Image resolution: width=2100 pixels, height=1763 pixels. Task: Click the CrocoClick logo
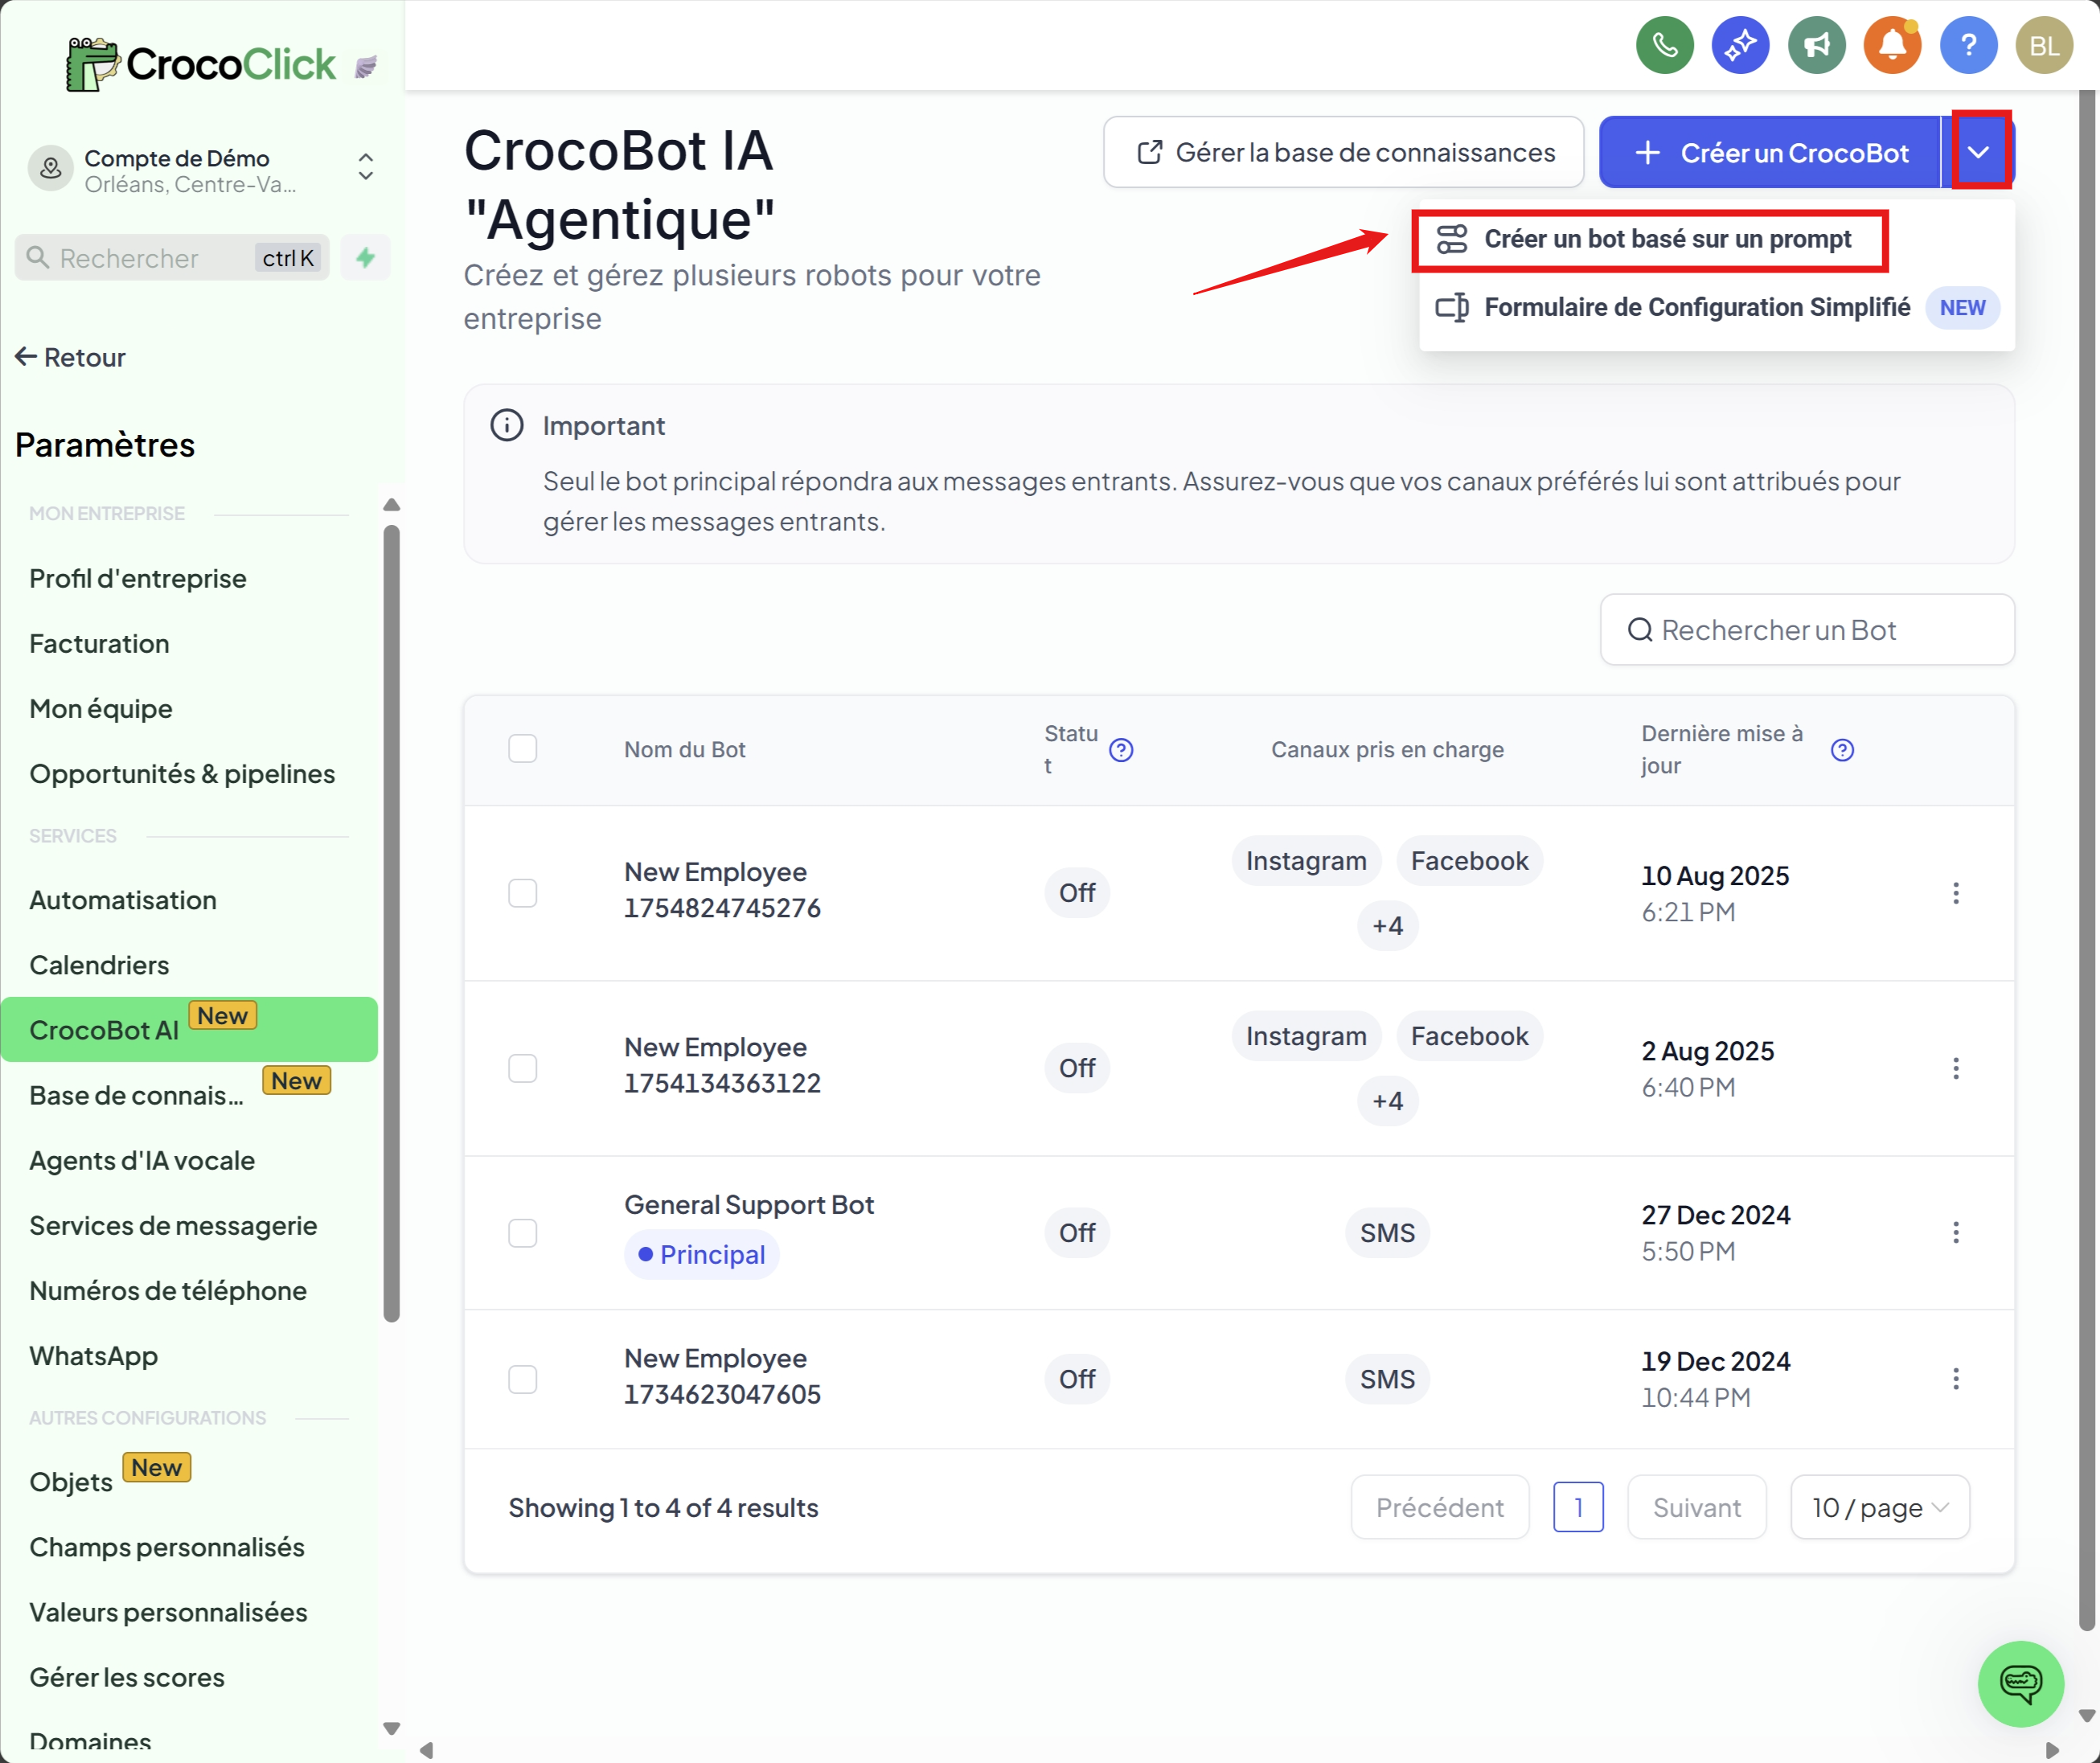click(x=200, y=64)
